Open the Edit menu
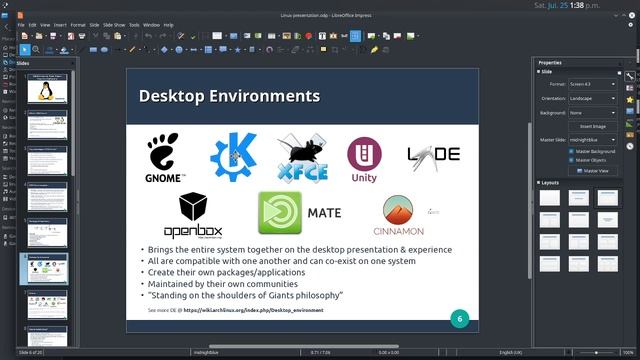Viewport: 640px width, 360px height. click(x=33, y=25)
